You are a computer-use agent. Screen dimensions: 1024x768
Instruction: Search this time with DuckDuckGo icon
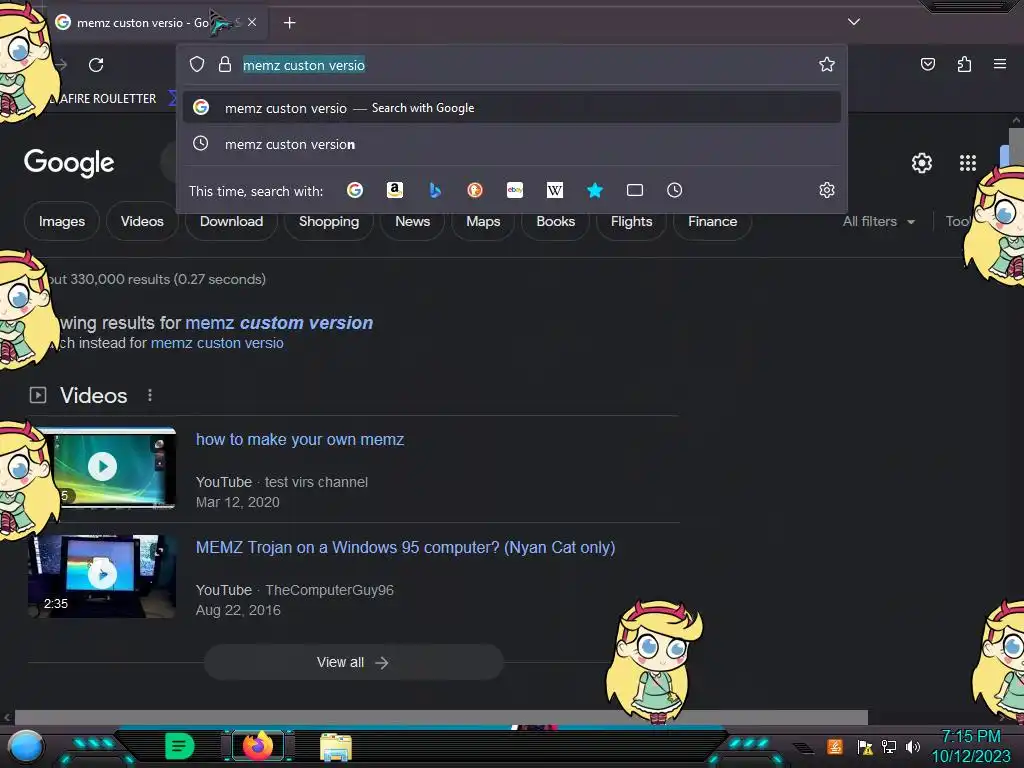[475, 190]
